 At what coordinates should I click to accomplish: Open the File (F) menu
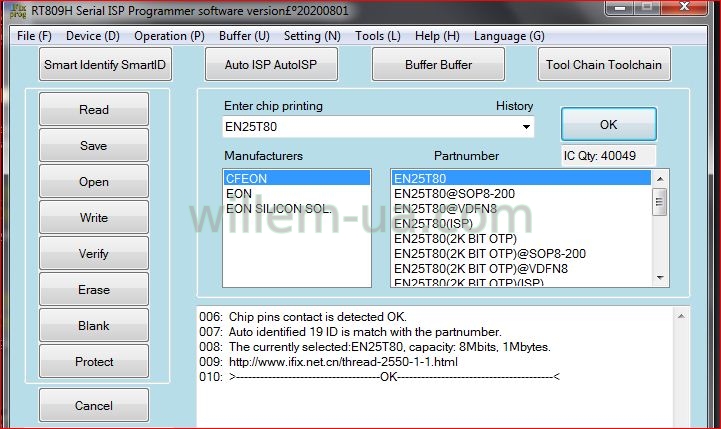[34, 36]
